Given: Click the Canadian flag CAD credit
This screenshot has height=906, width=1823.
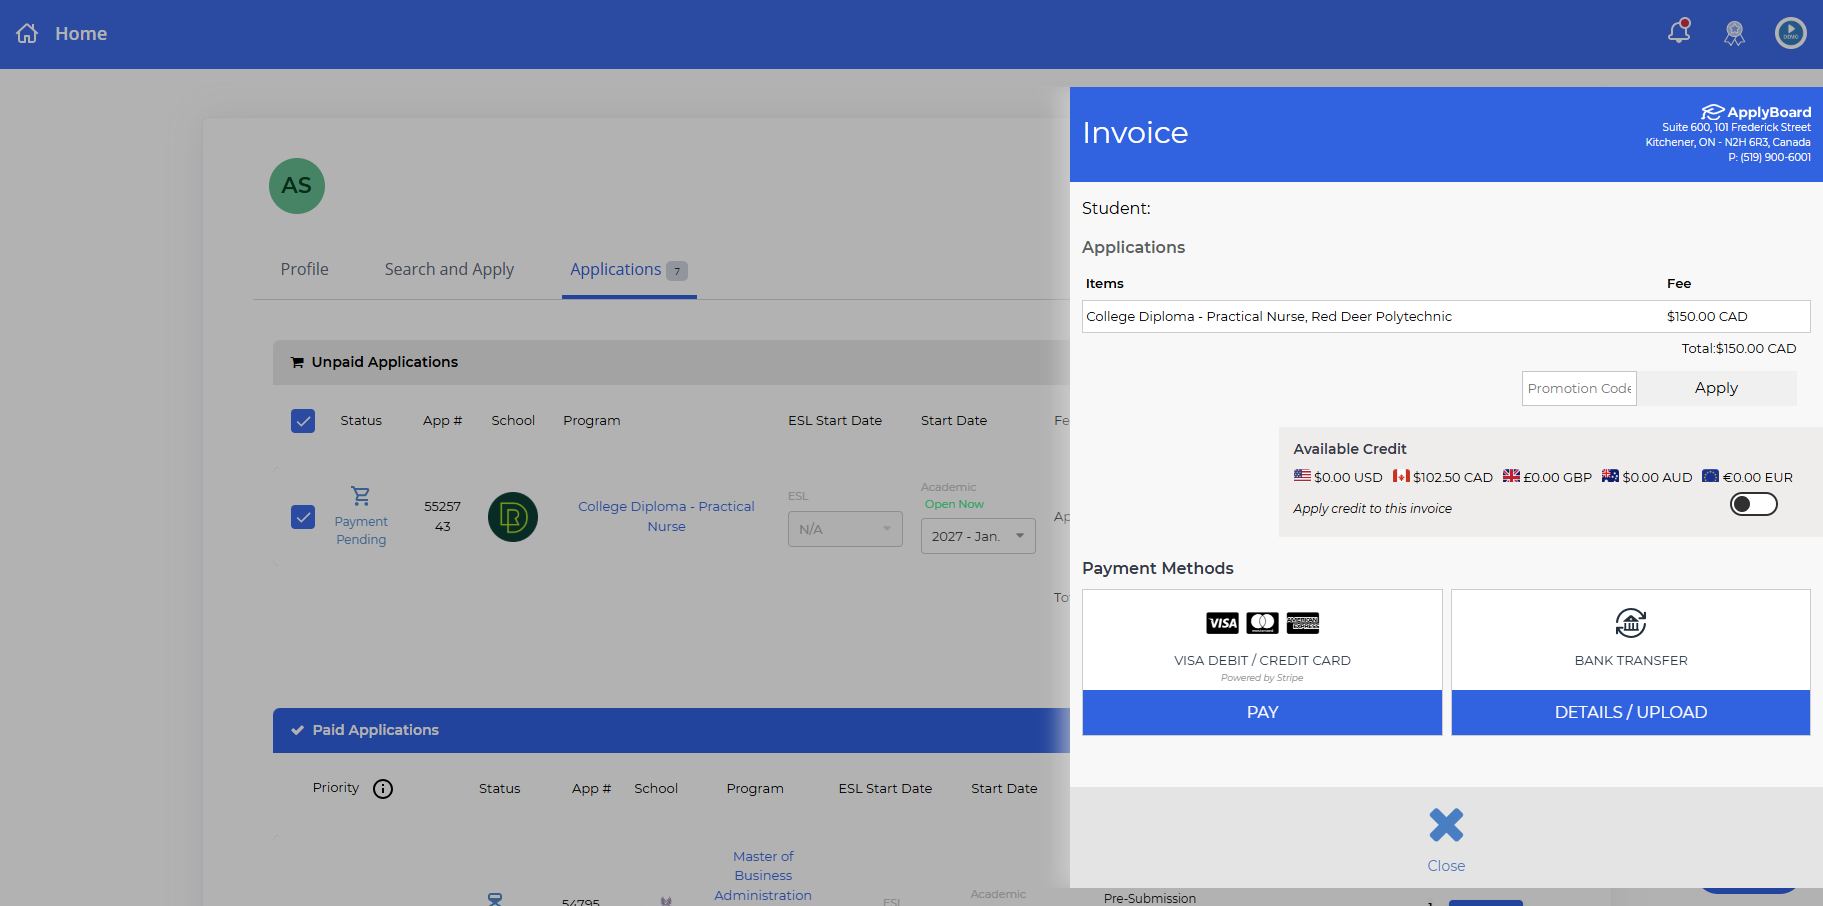Looking at the screenshot, I should pos(1401,476).
